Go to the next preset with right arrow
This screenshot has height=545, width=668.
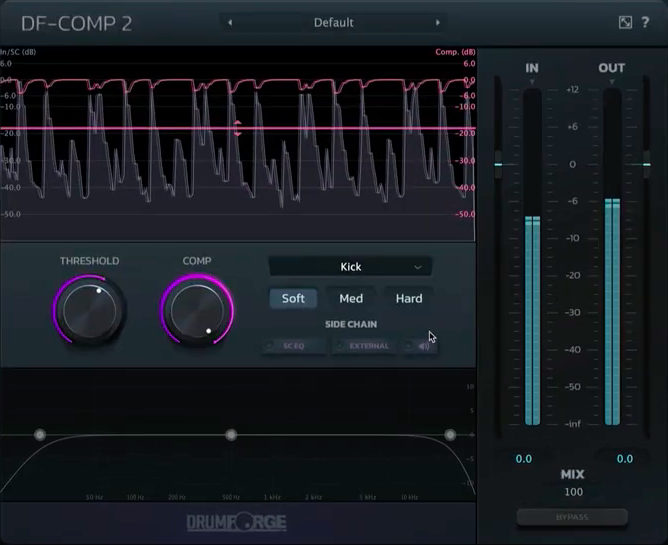click(438, 23)
